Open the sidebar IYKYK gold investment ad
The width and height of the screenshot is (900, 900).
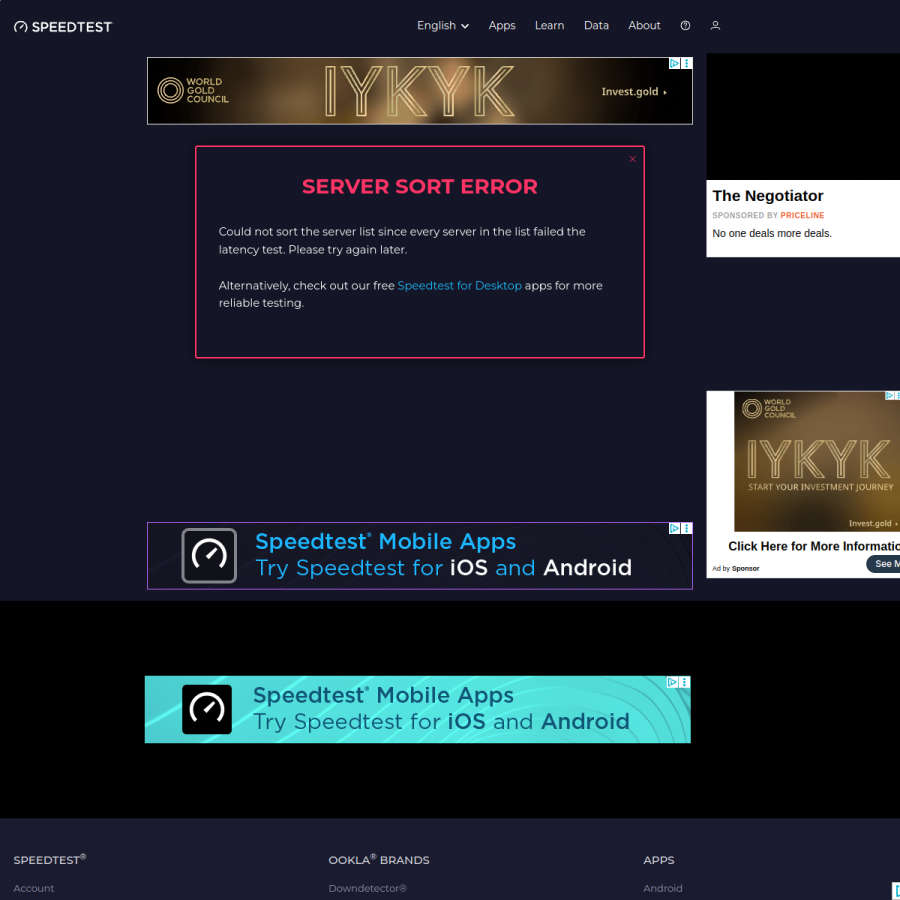tap(817, 461)
